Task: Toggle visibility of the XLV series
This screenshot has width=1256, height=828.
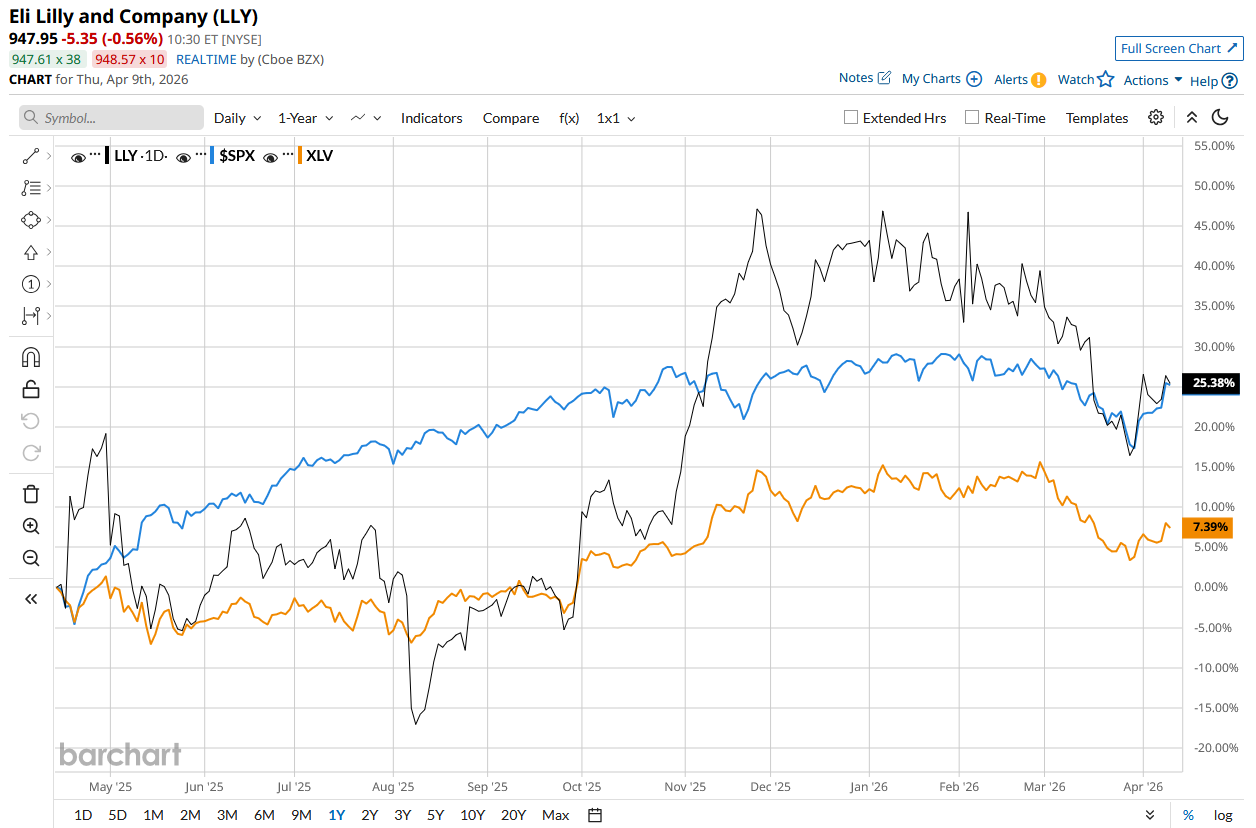Action: tap(270, 156)
